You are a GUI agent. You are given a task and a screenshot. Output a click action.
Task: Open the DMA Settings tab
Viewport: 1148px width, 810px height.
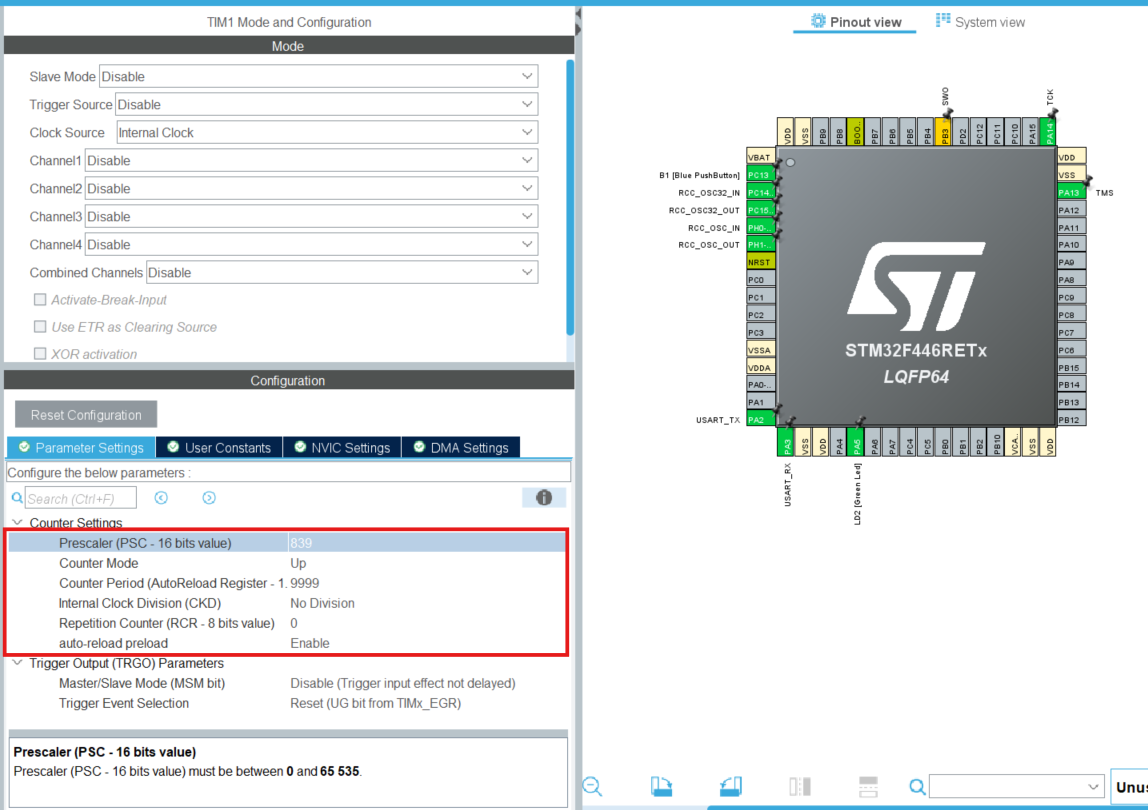coord(461,447)
